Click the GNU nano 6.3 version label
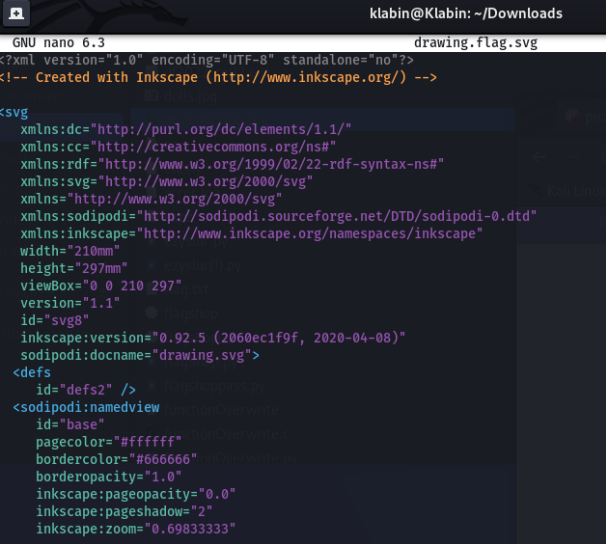This screenshot has height=544, width=606. tap(62, 44)
